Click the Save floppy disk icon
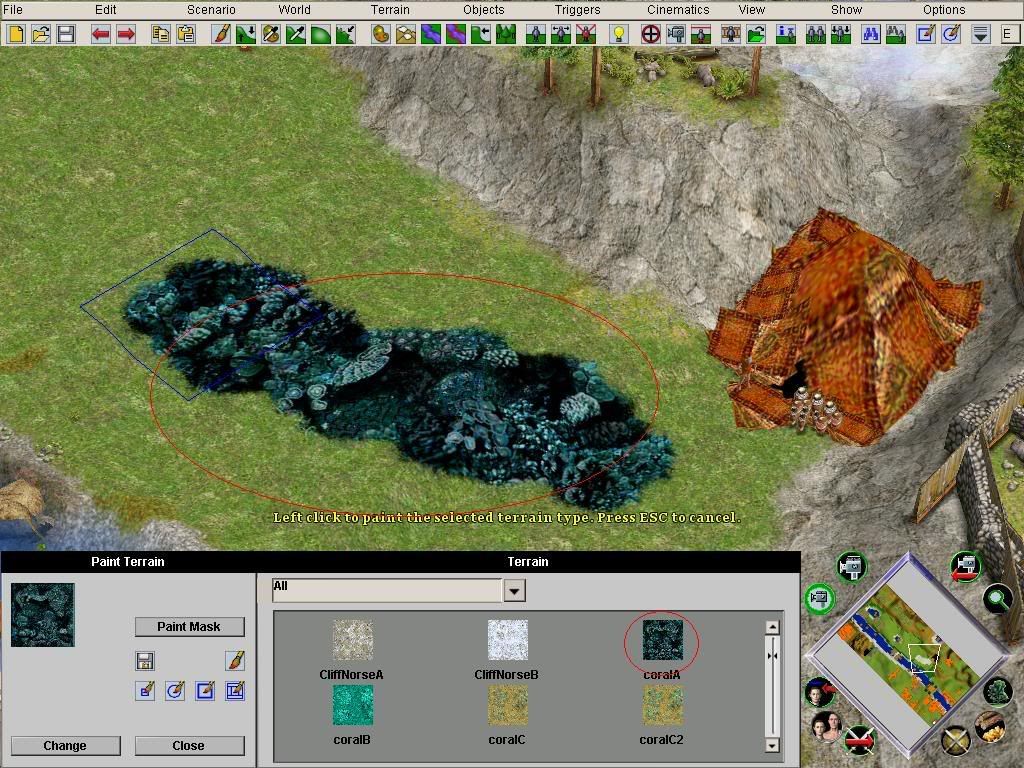This screenshot has width=1024, height=768. coord(66,34)
